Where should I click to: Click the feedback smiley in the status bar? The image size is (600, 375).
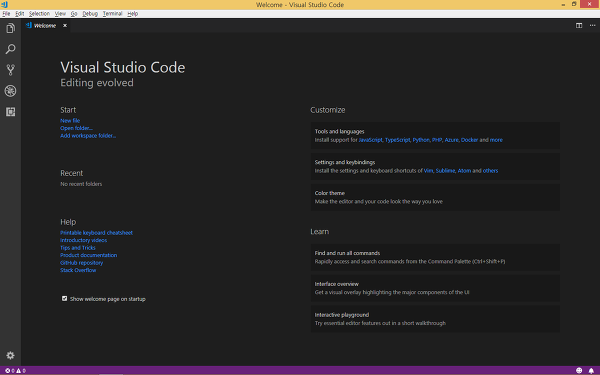(579, 370)
